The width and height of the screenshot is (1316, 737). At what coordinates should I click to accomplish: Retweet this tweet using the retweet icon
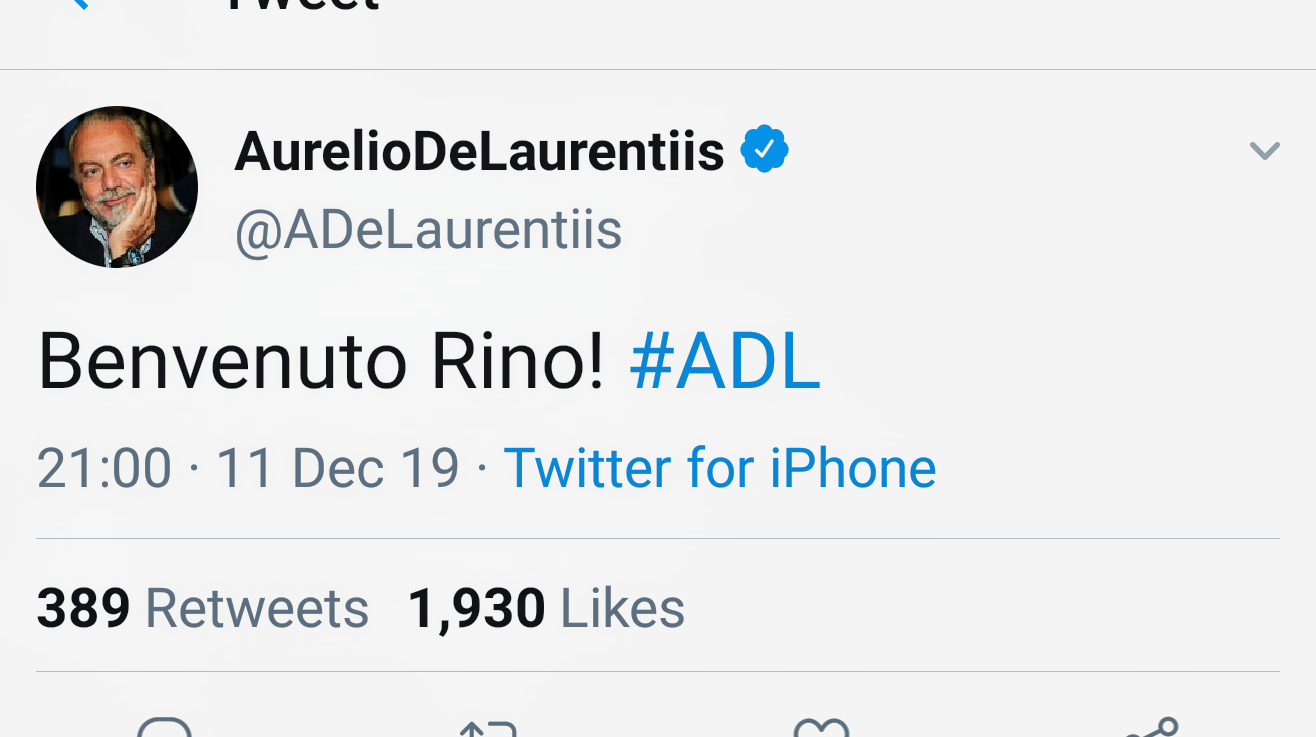[x=489, y=728]
